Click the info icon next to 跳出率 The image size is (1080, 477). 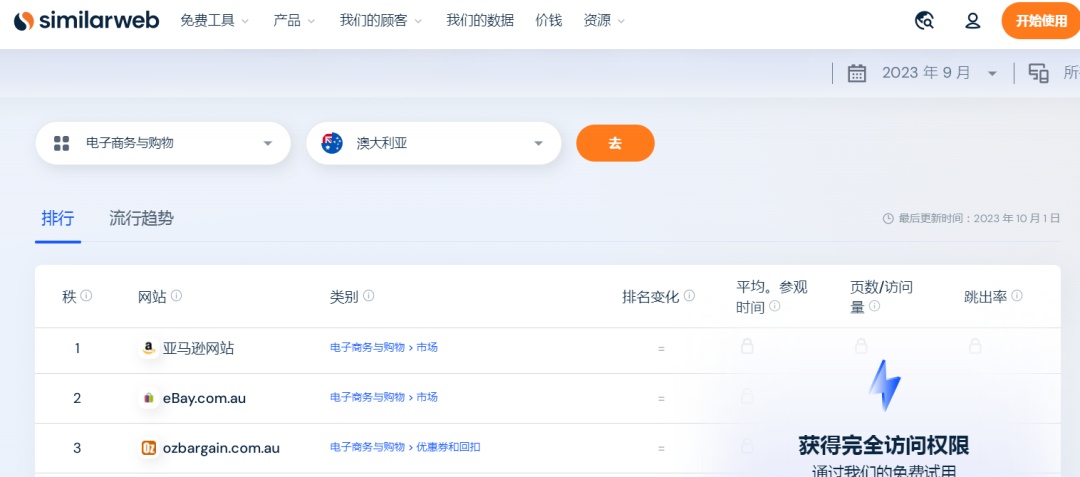[1017, 296]
